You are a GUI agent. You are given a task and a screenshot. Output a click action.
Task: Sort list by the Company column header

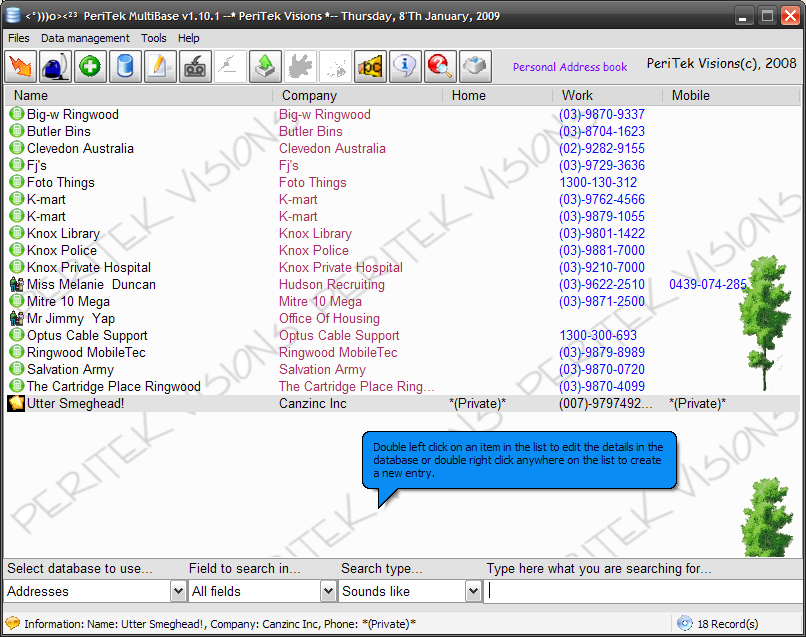point(357,96)
